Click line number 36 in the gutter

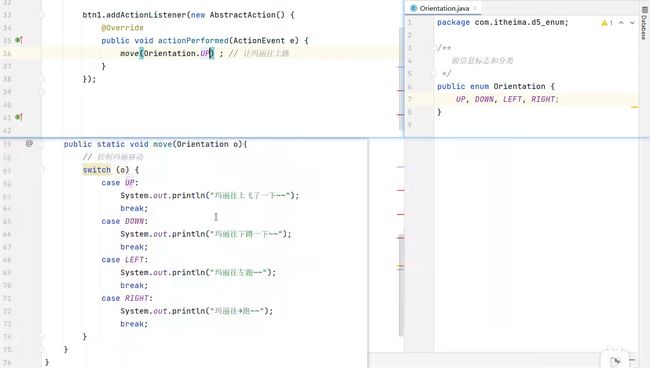7,53
